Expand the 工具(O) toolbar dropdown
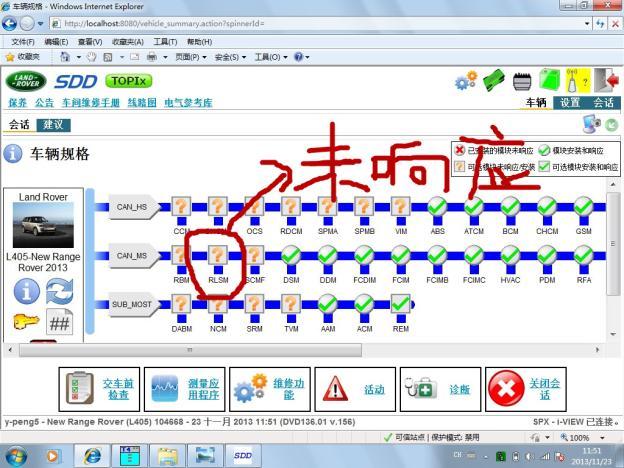Image resolution: width=624 pixels, height=468 pixels. pyautogui.click(x=268, y=57)
